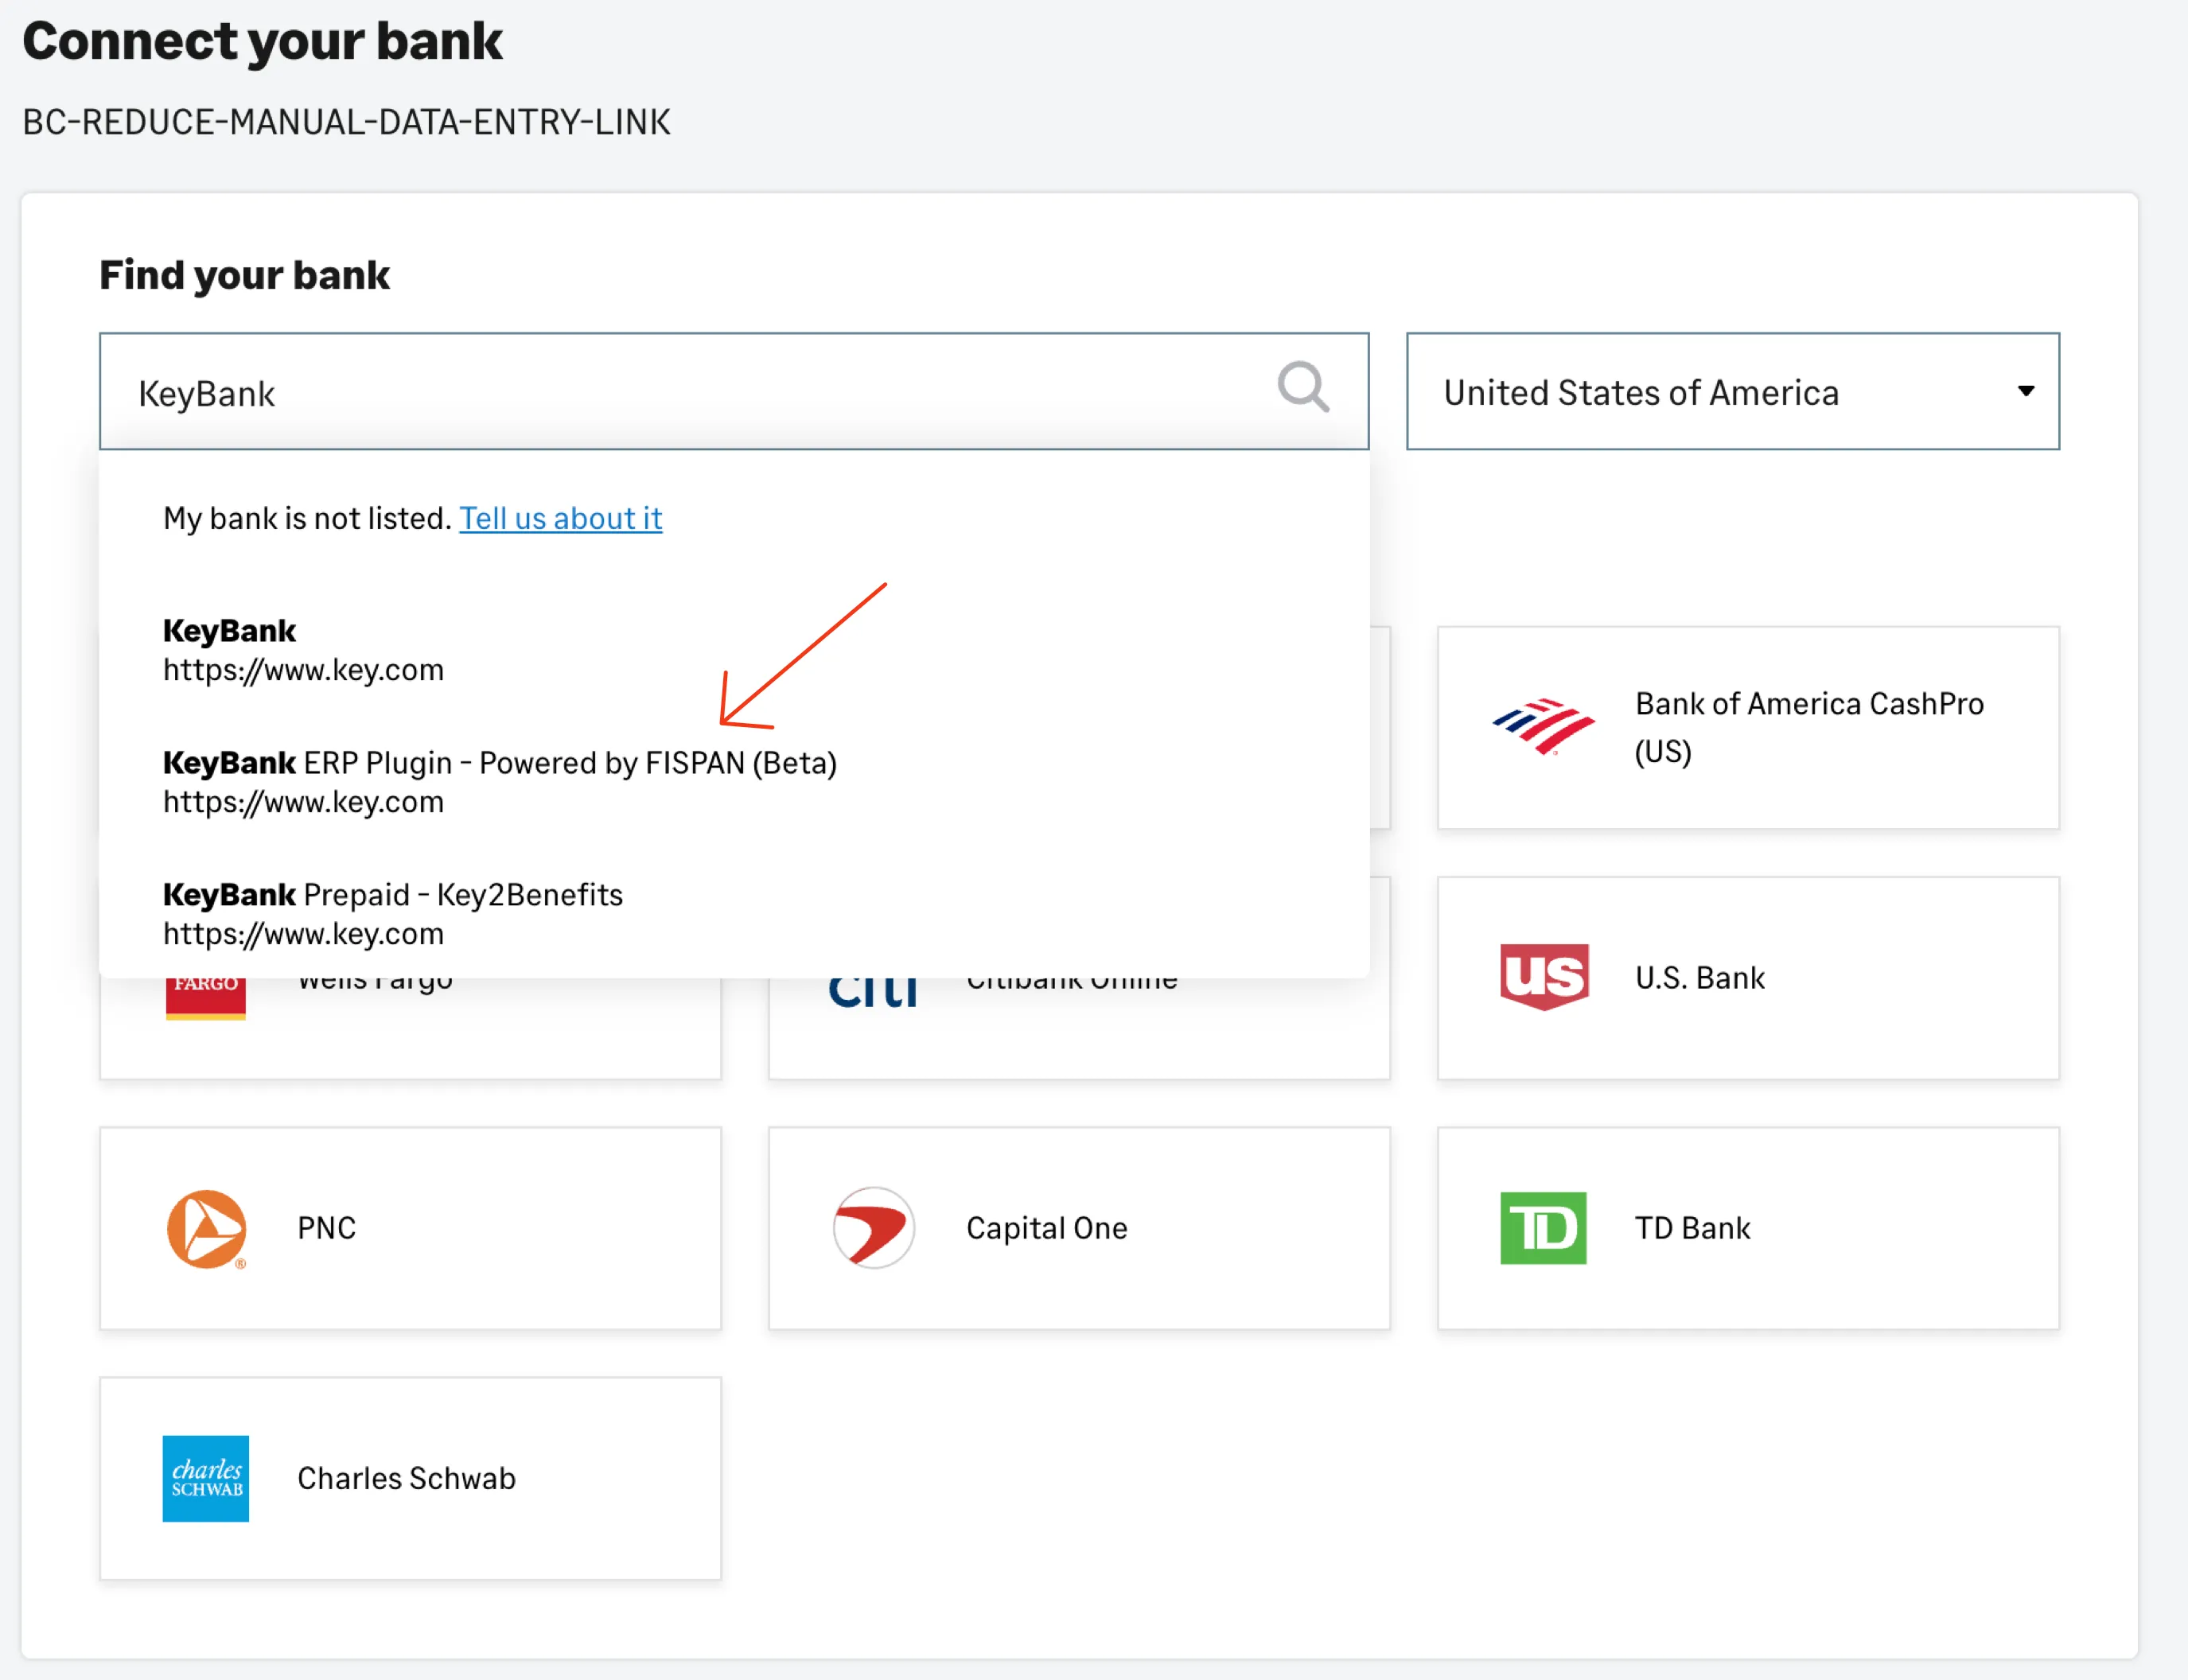Choose the Charles Schwab card
The image size is (2188, 1680).
[x=410, y=1479]
